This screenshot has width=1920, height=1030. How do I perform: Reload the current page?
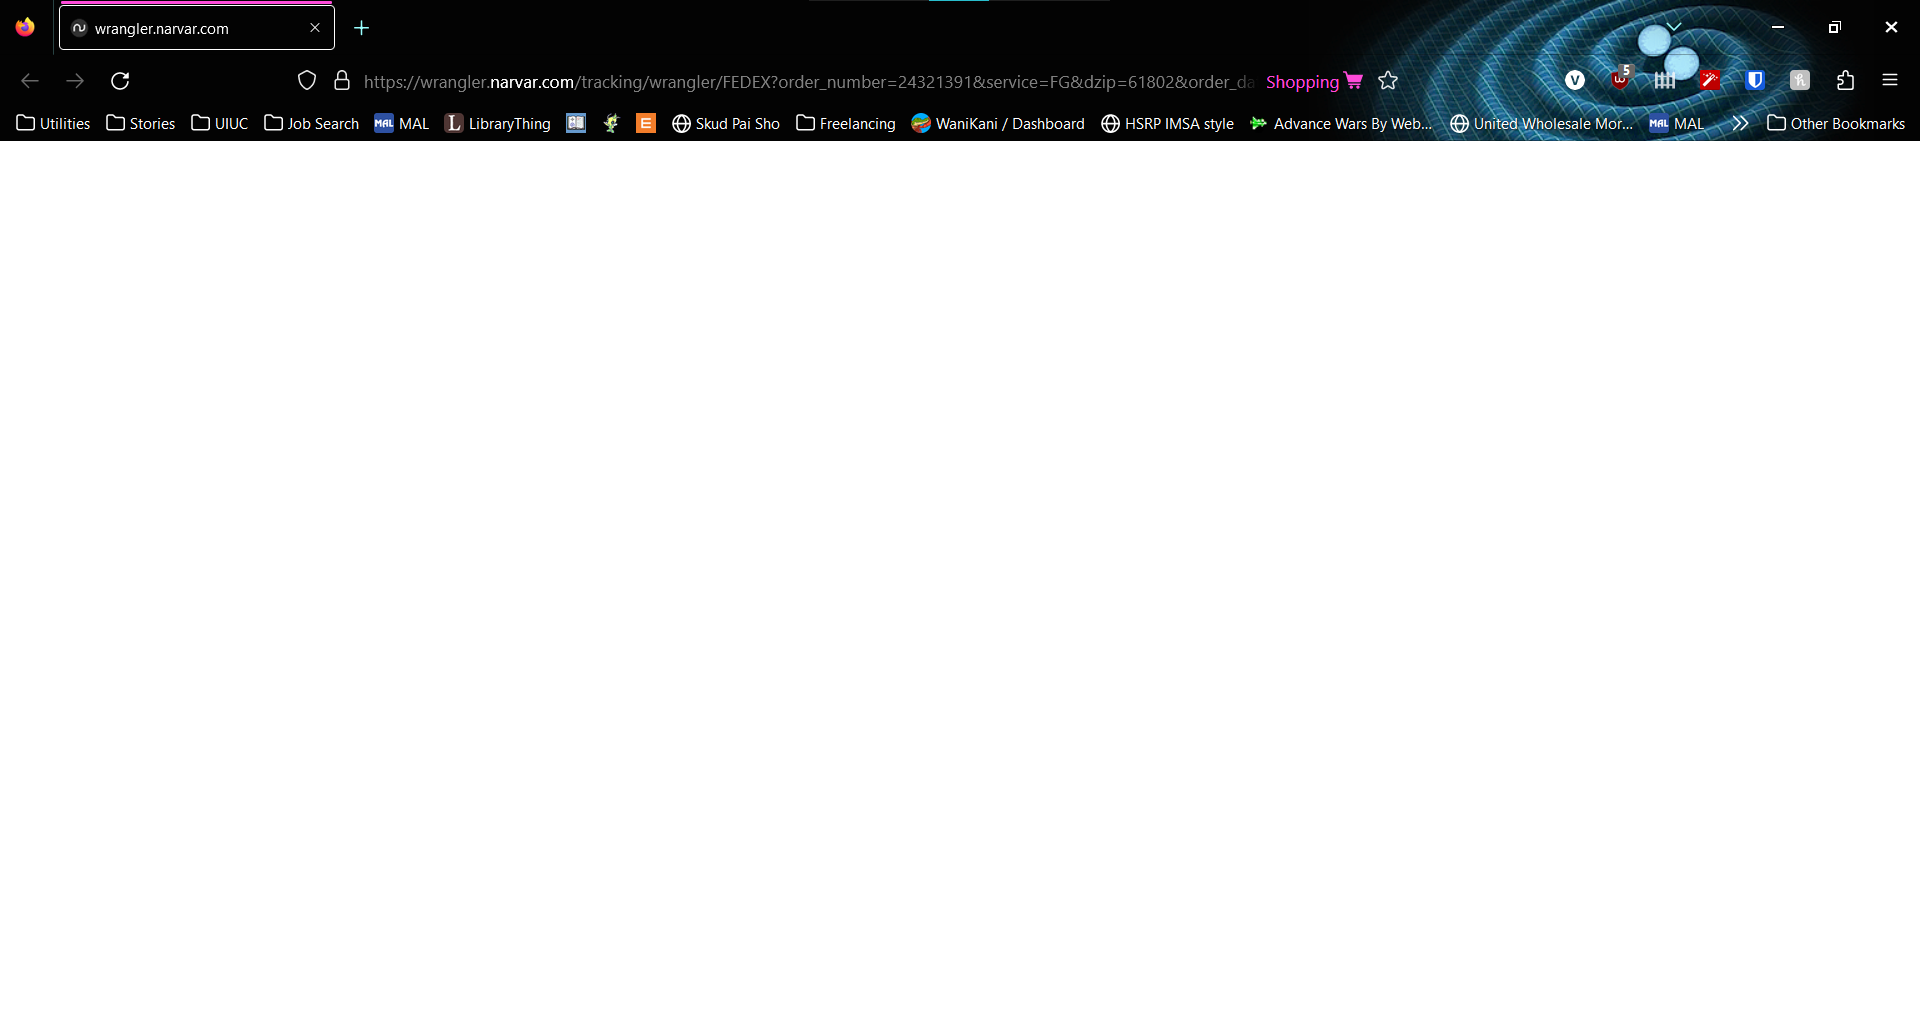point(120,81)
